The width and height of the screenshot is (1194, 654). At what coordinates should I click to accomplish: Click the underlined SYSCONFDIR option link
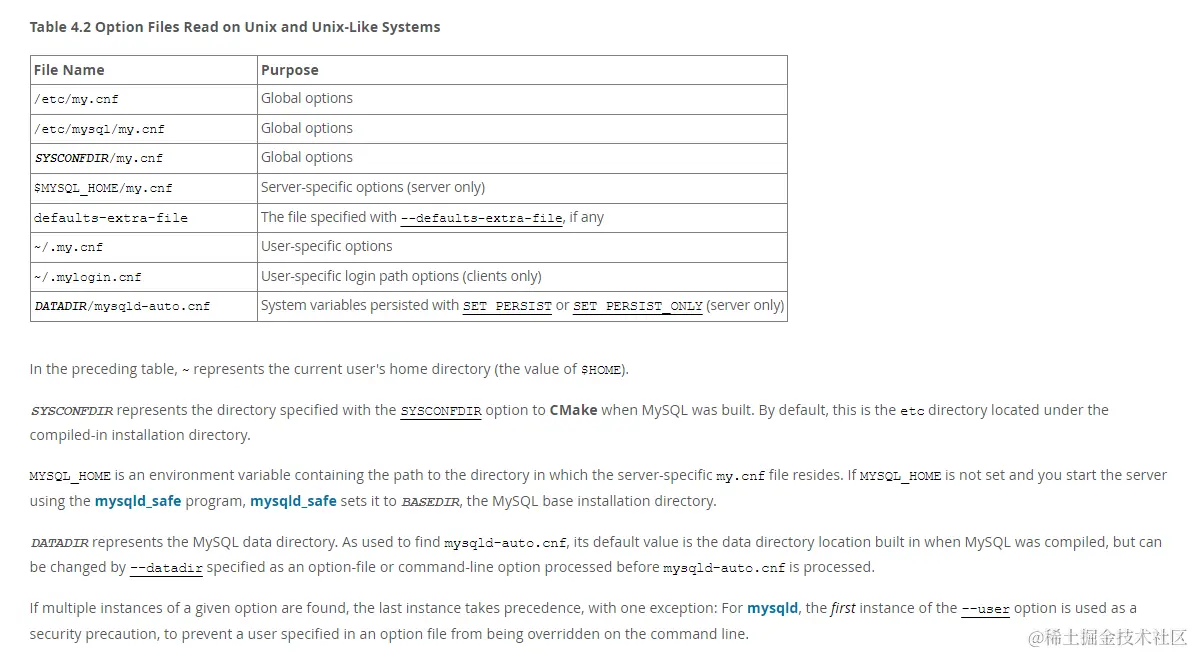[x=441, y=411]
